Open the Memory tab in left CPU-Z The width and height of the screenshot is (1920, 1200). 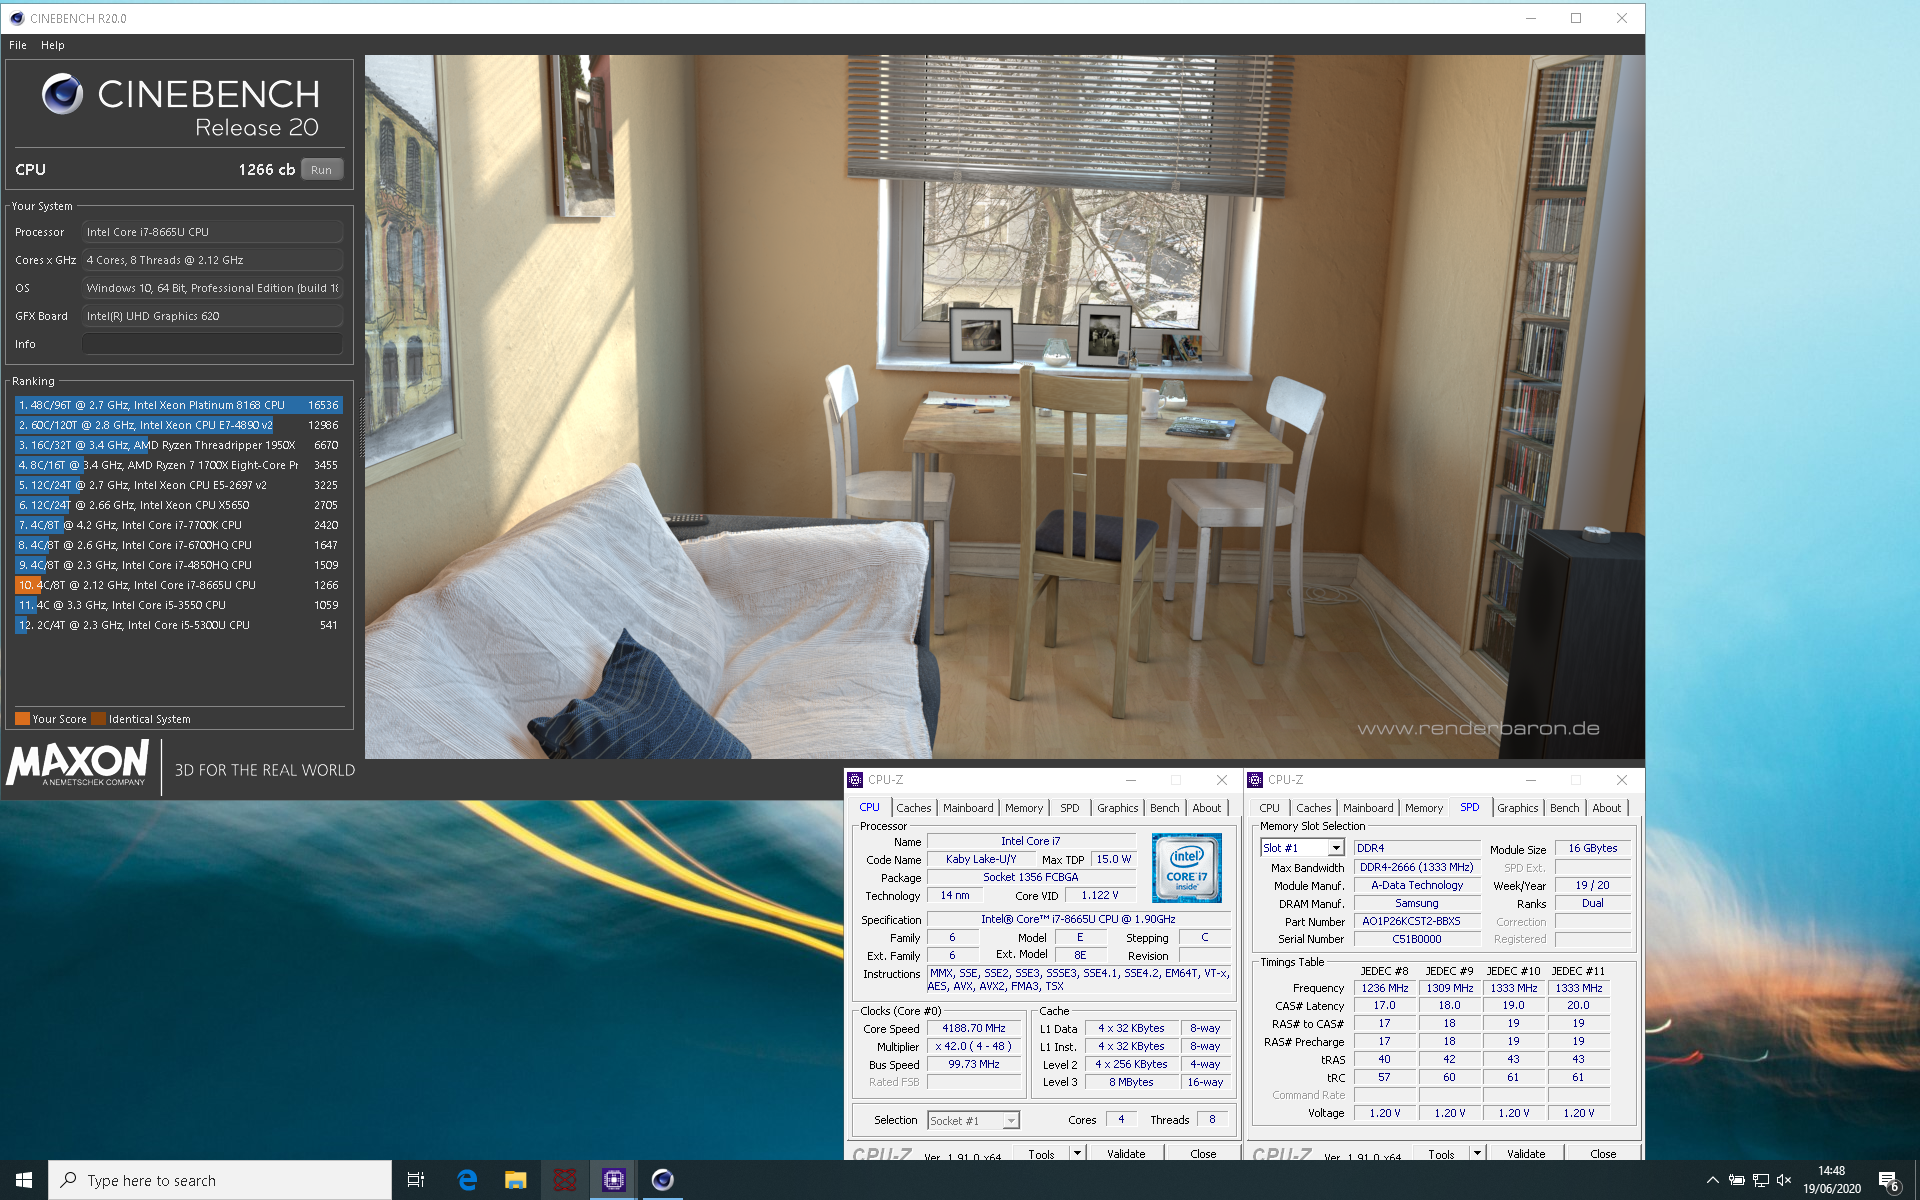[x=1024, y=808]
